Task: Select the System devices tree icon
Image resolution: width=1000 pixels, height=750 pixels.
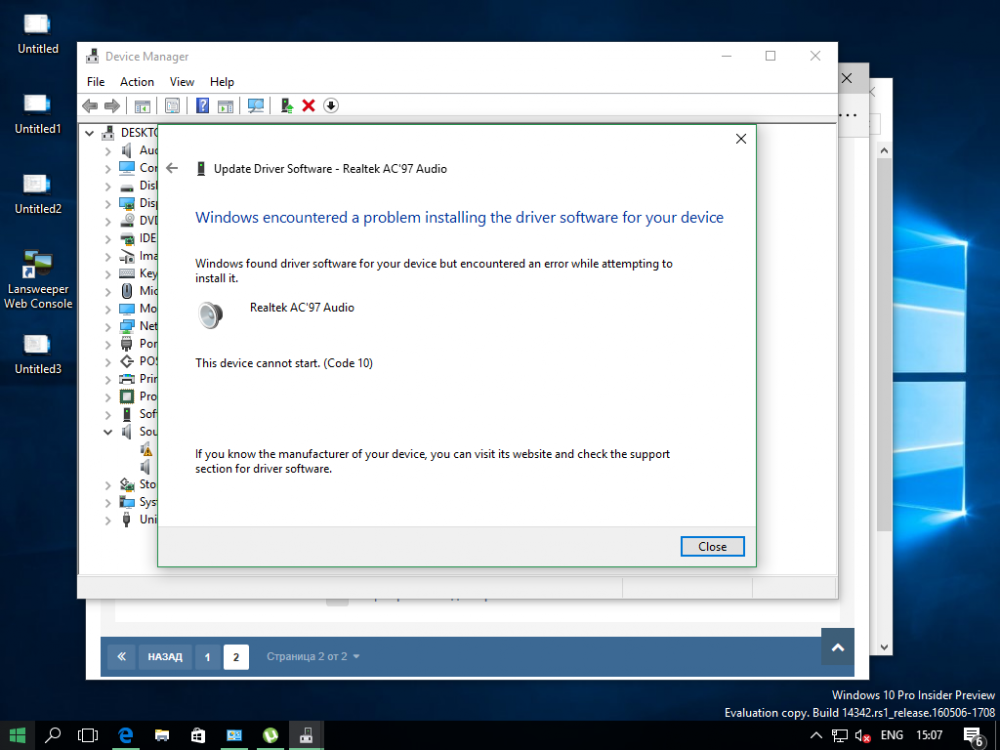Action: pos(127,502)
